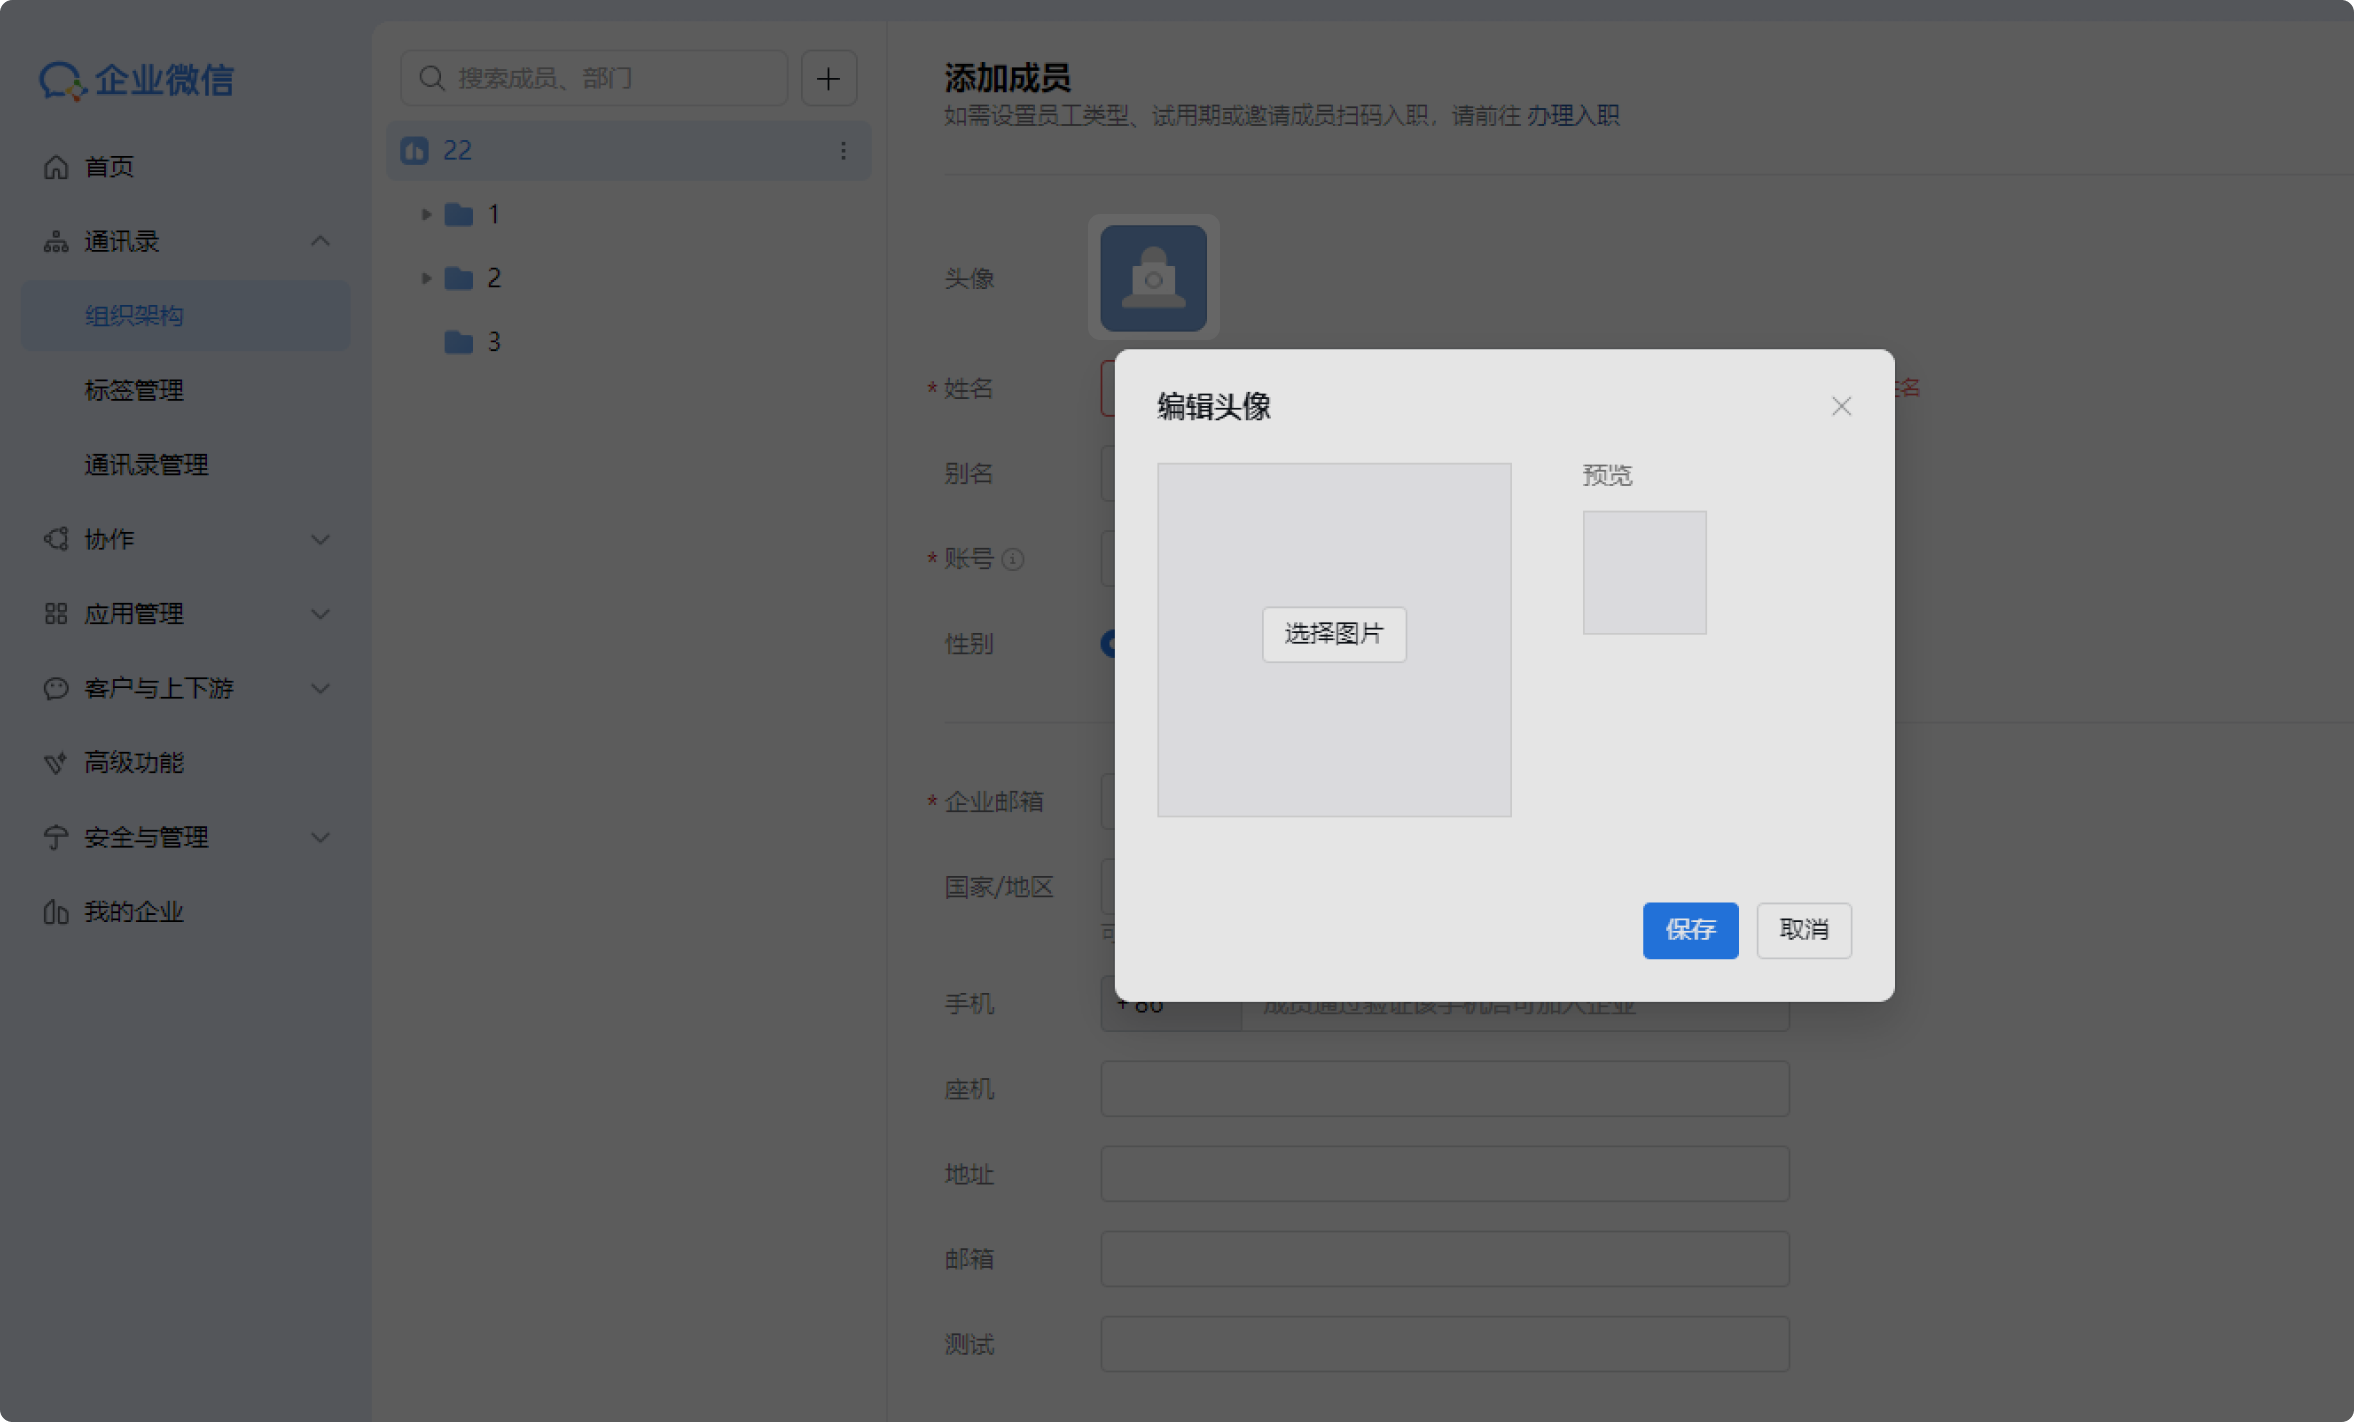Expand the 客户与上下游 menu section

pos(320,688)
